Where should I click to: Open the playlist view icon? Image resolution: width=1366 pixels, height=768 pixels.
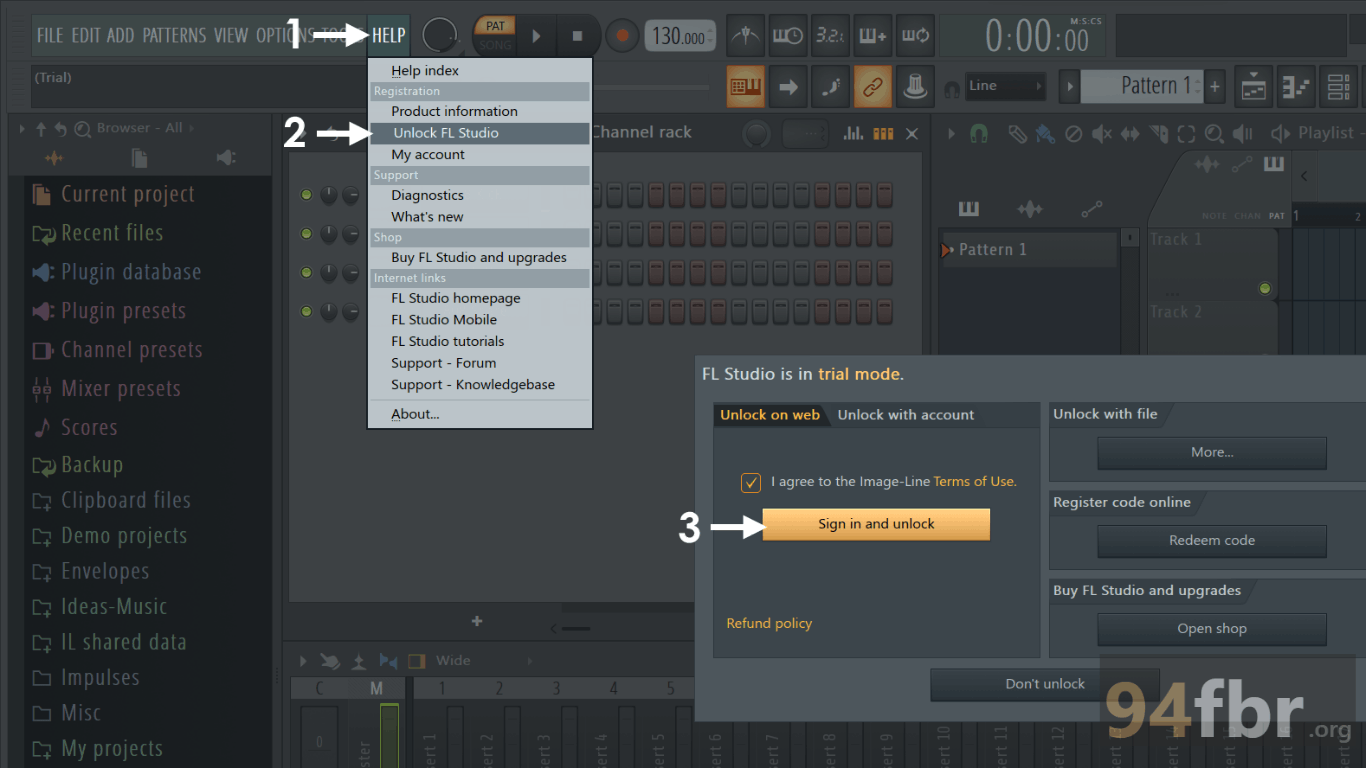click(x=1253, y=87)
